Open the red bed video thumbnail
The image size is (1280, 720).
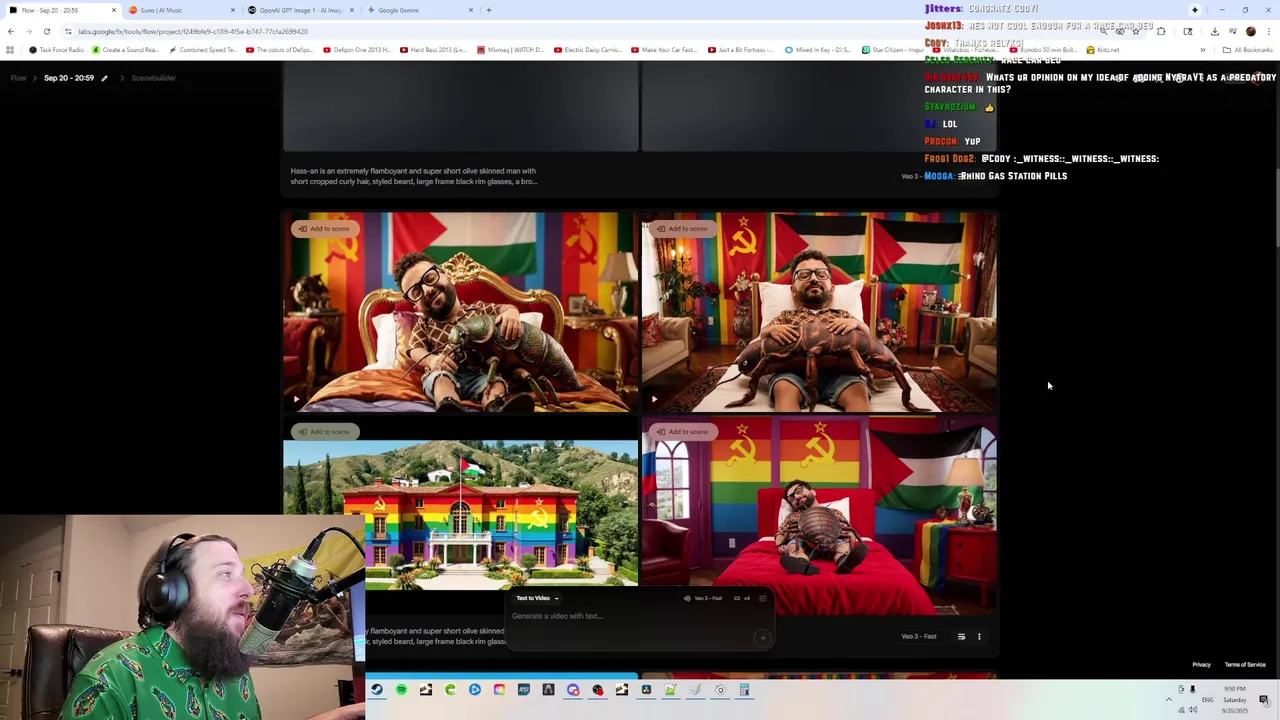(x=819, y=517)
